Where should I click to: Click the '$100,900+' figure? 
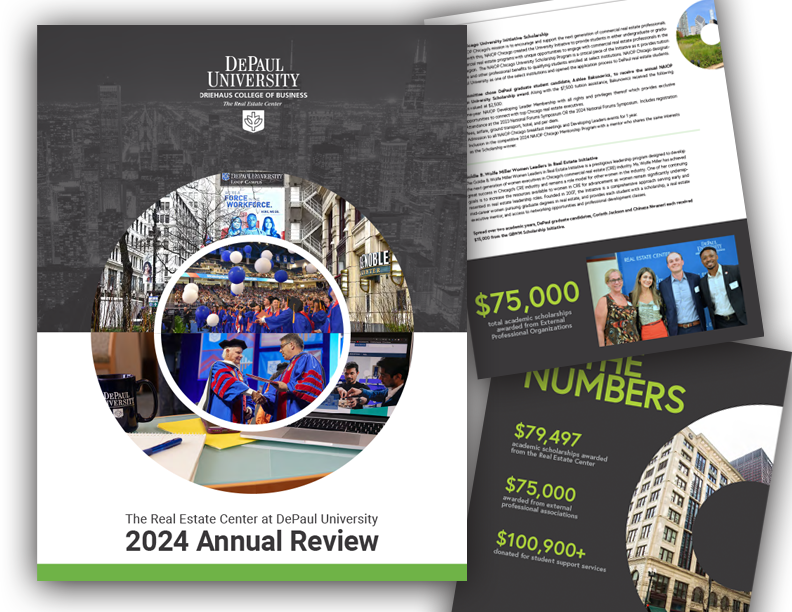[x=541, y=544]
